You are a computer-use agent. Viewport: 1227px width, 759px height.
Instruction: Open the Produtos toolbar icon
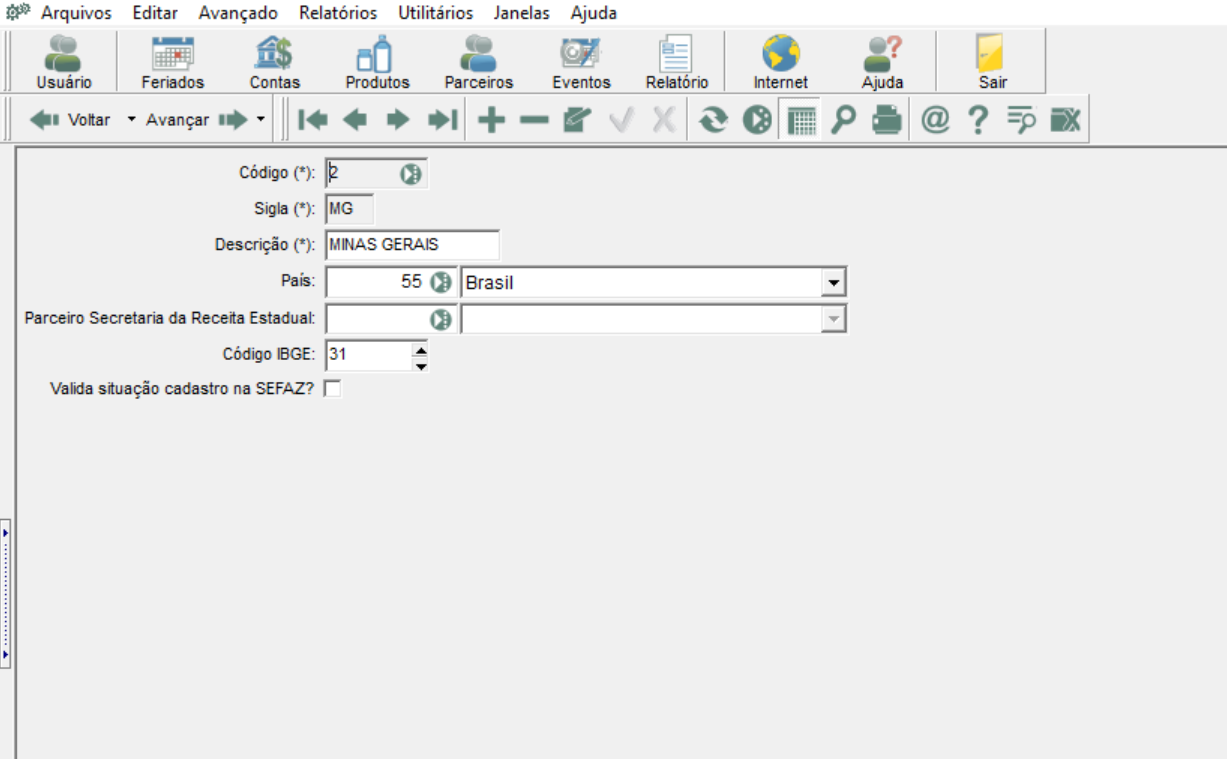coord(377,62)
